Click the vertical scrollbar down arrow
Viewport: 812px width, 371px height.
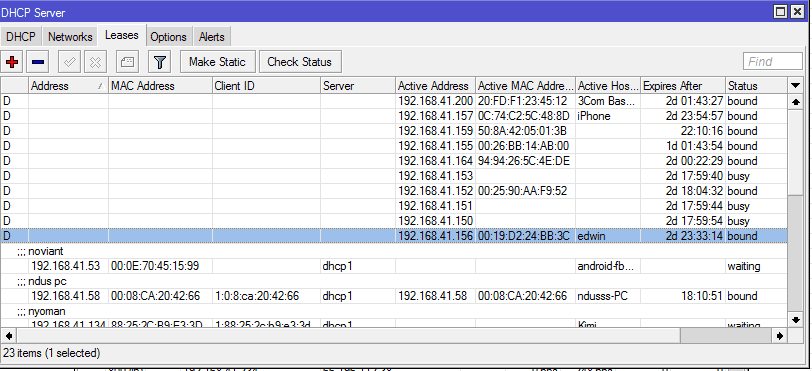click(796, 319)
